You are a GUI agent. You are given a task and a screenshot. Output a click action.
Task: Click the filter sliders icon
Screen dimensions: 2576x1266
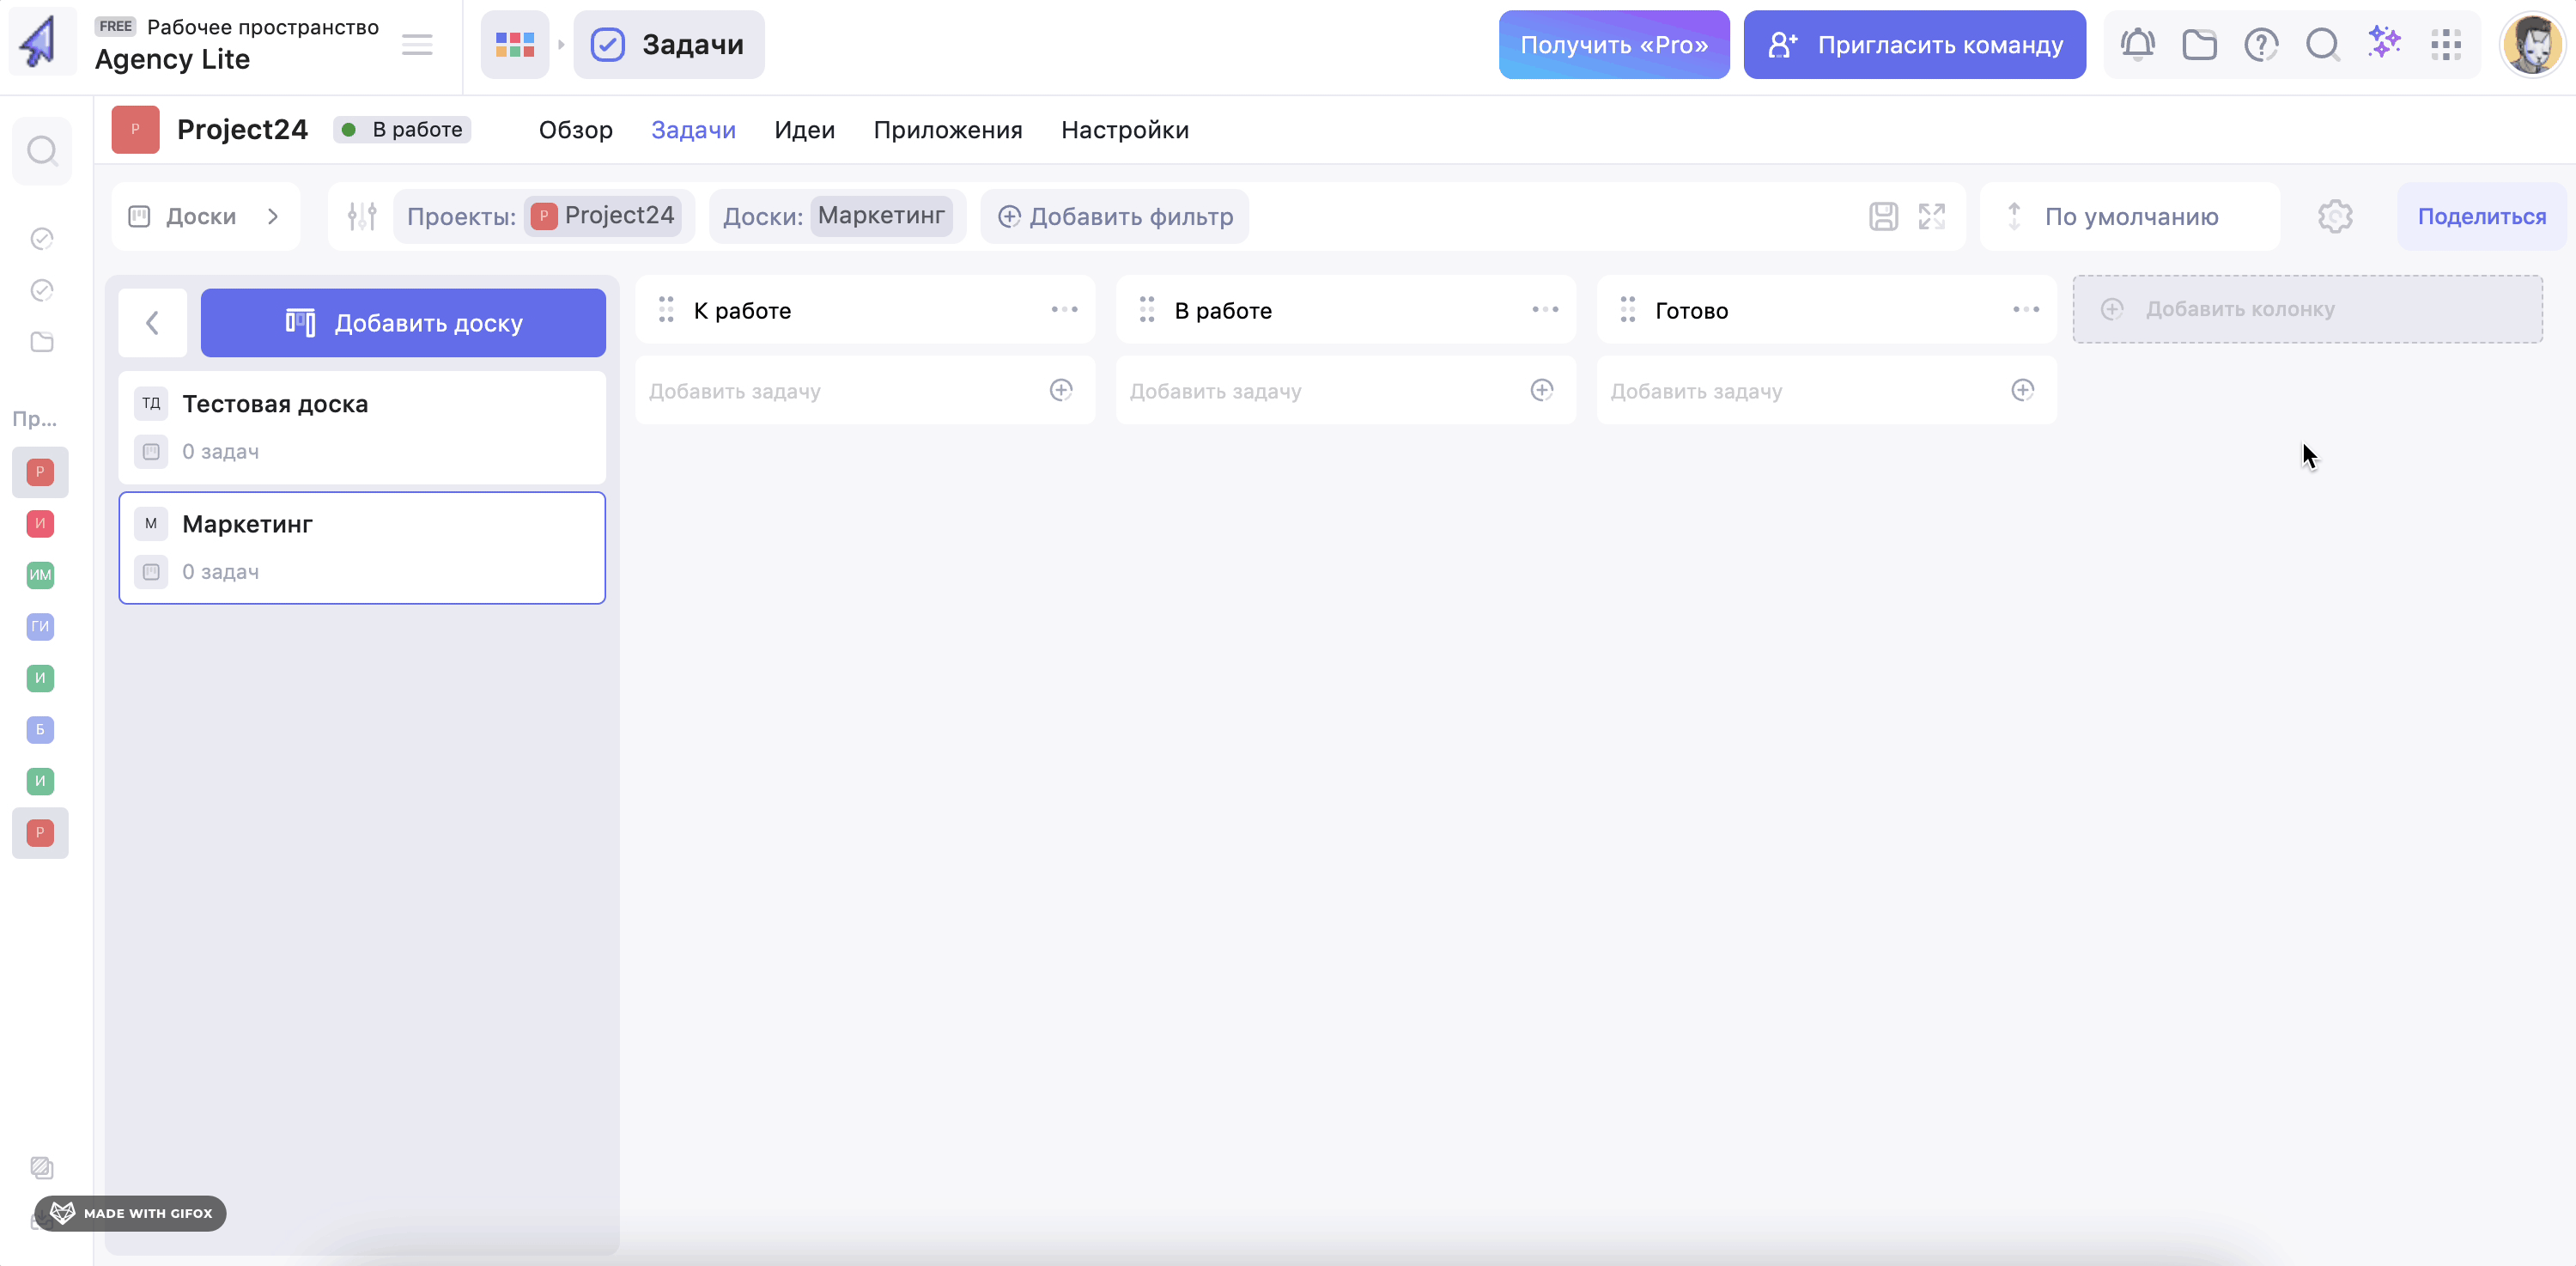tap(362, 216)
